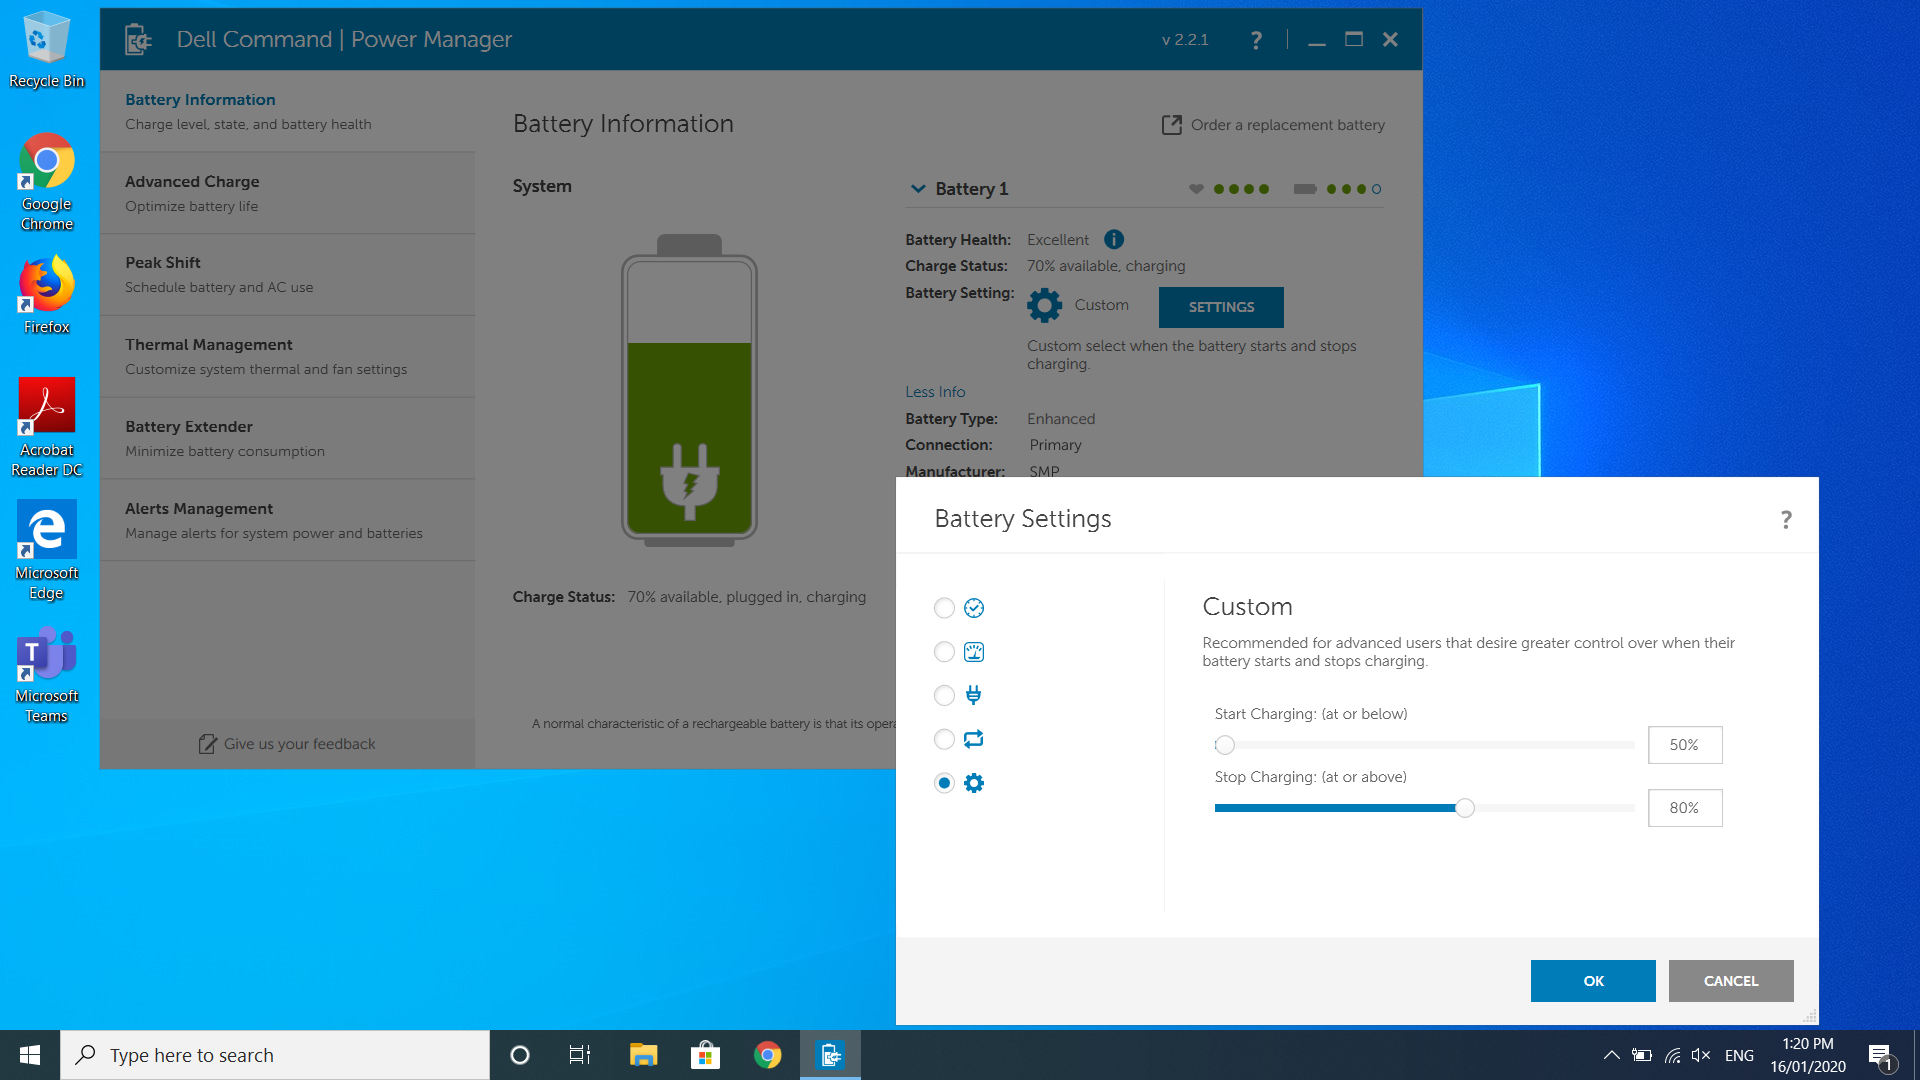Screen dimensions: 1920x1080
Task: Select the Adaptive mode radio button
Action: (944, 739)
